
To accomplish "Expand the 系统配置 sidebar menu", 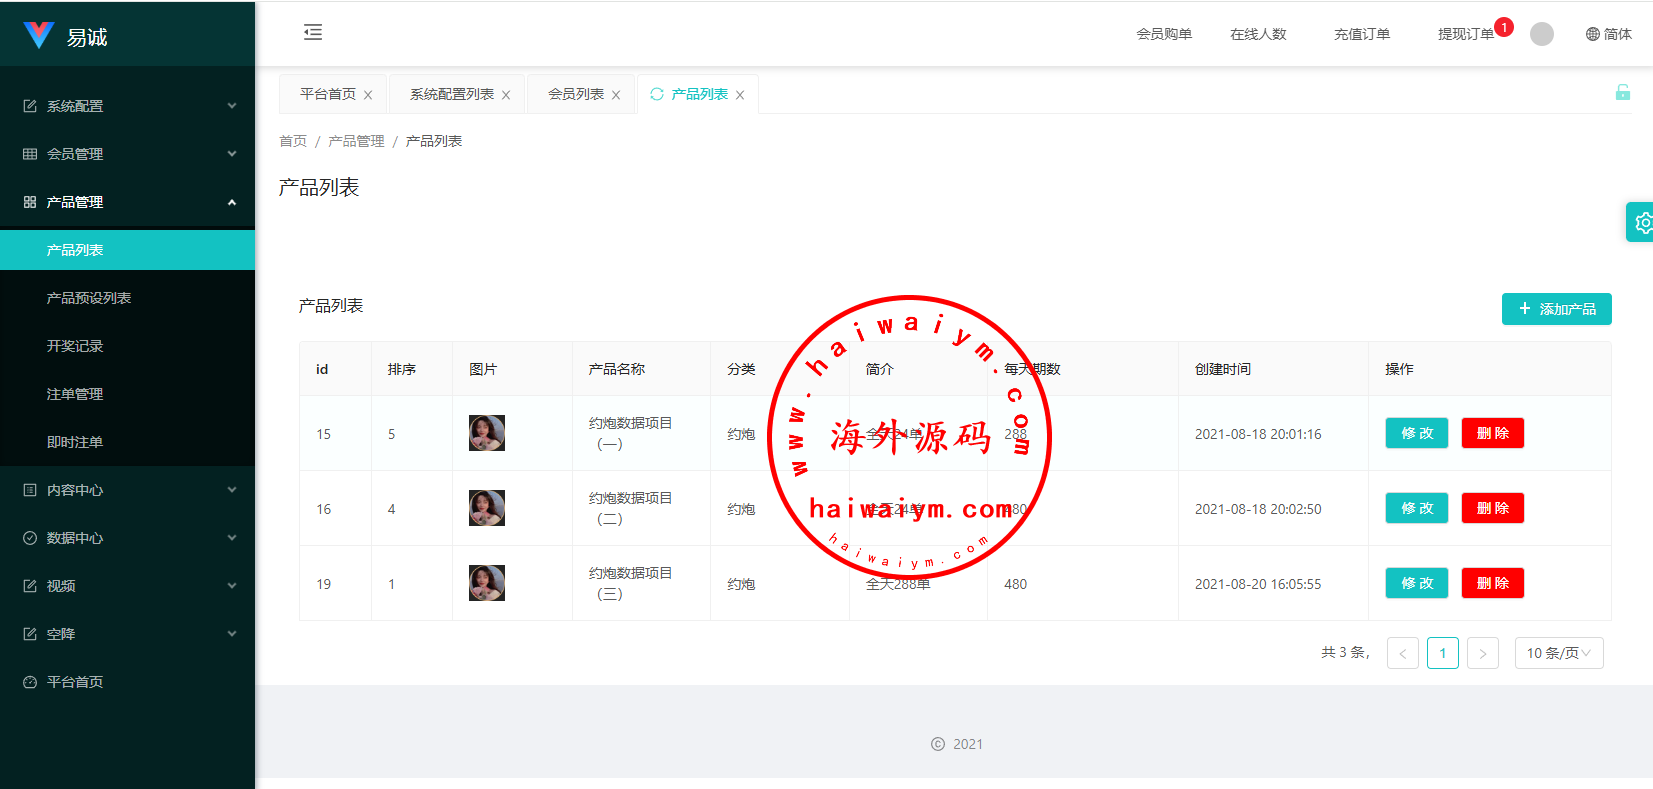I will coord(128,106).
